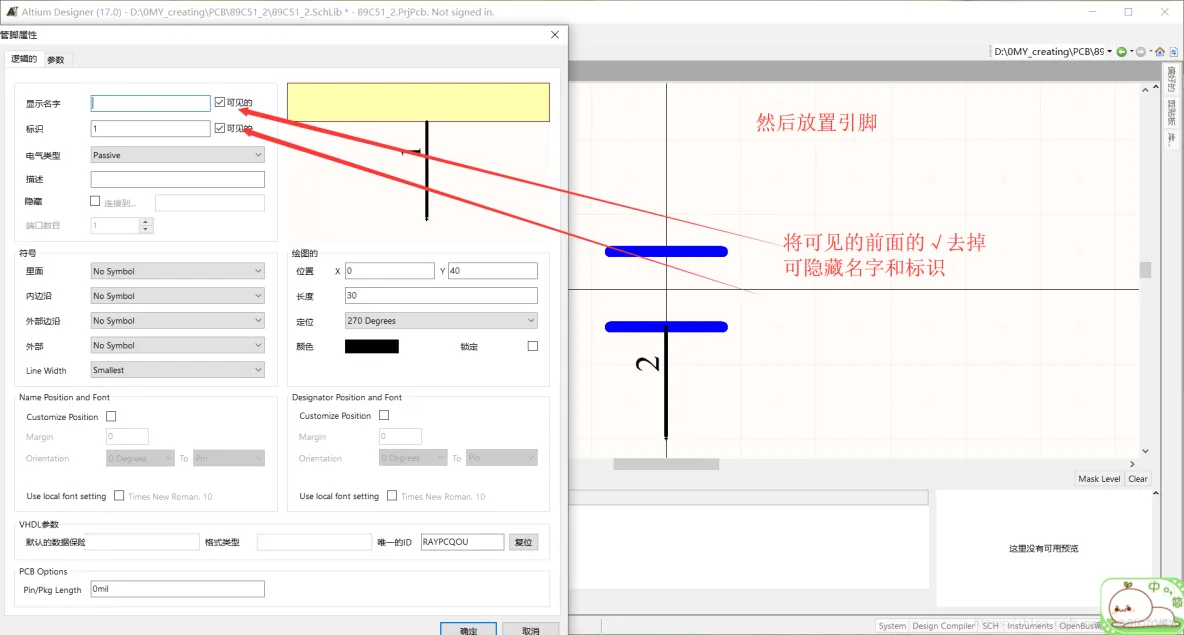Open orientation 270 Degrees dropdown
The height and width of the screenshot is (635, 1184).
441,321
